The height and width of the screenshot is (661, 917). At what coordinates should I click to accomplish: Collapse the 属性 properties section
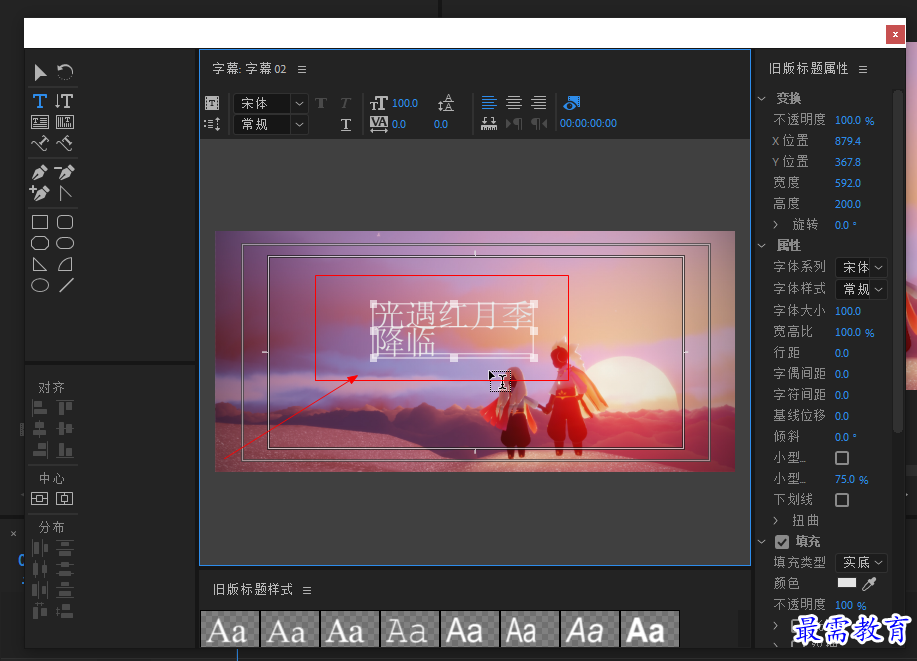click(x=762, y=246)
